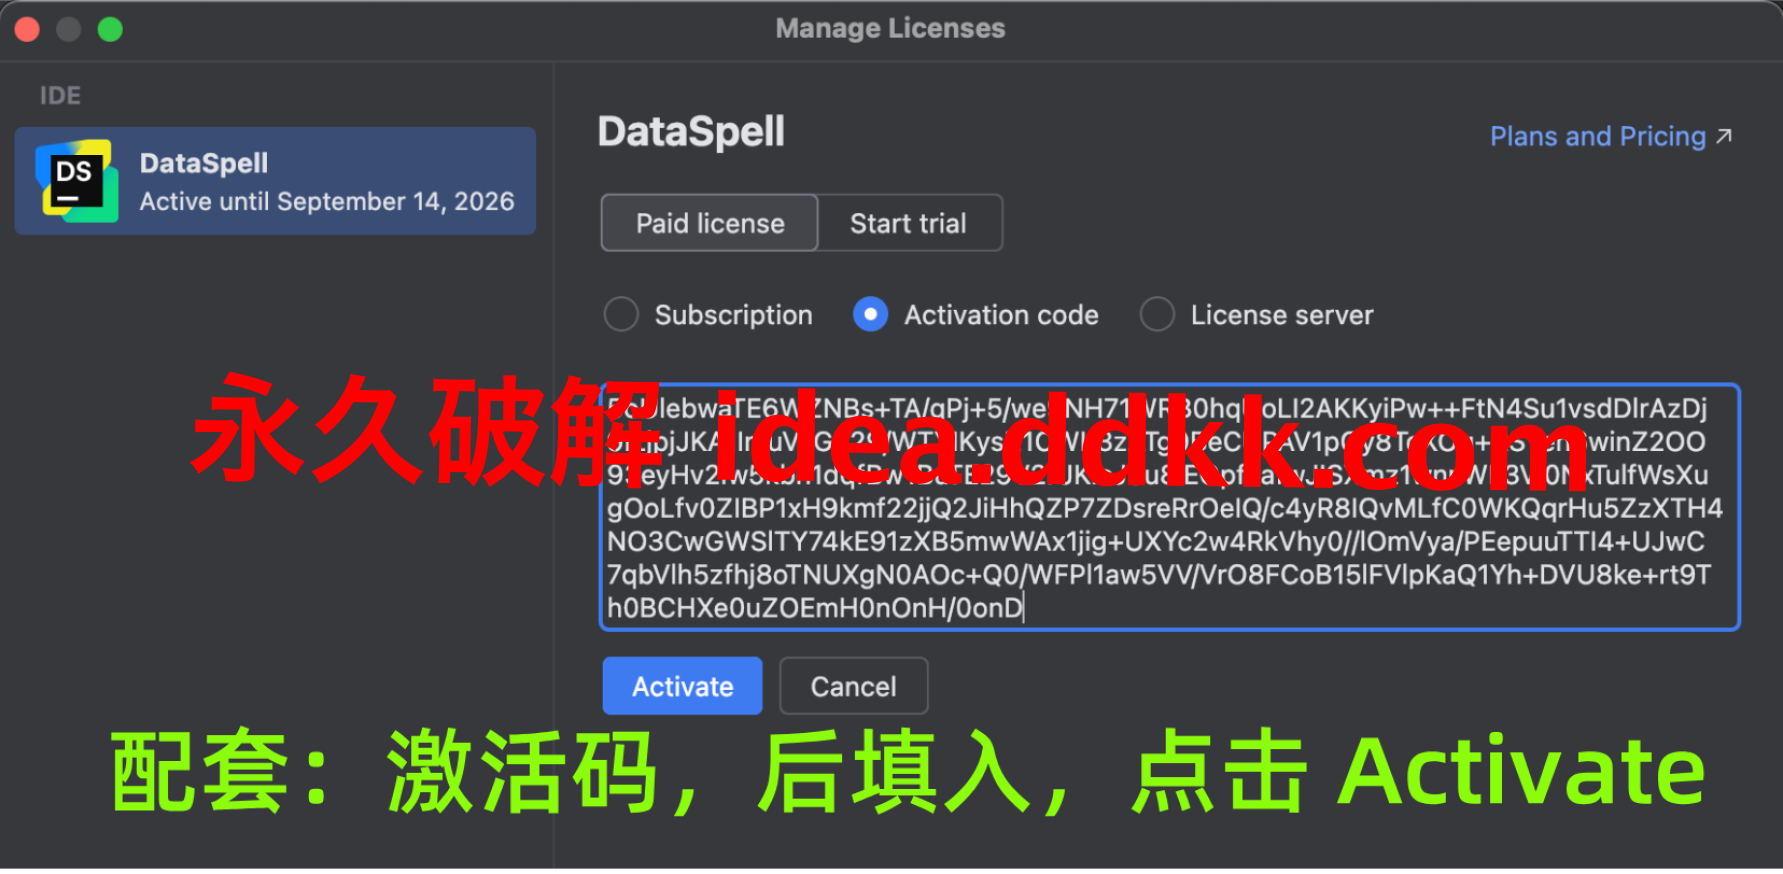Click the green zoom window button

[110, 29]
